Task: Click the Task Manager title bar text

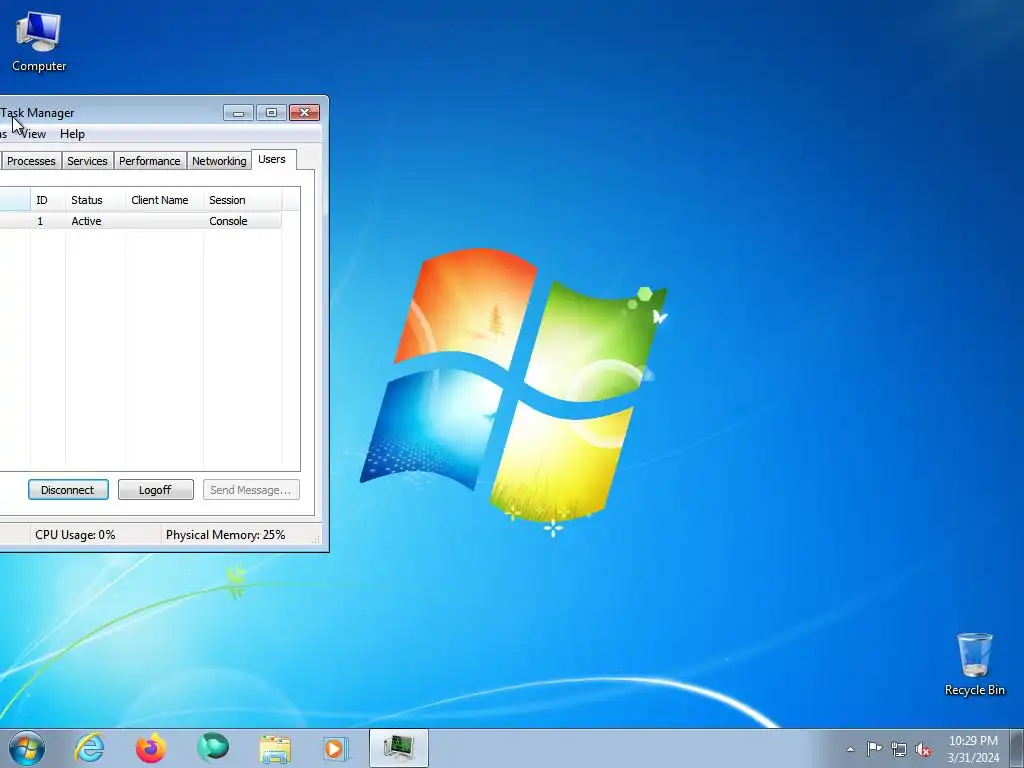Action: point(37,113)
